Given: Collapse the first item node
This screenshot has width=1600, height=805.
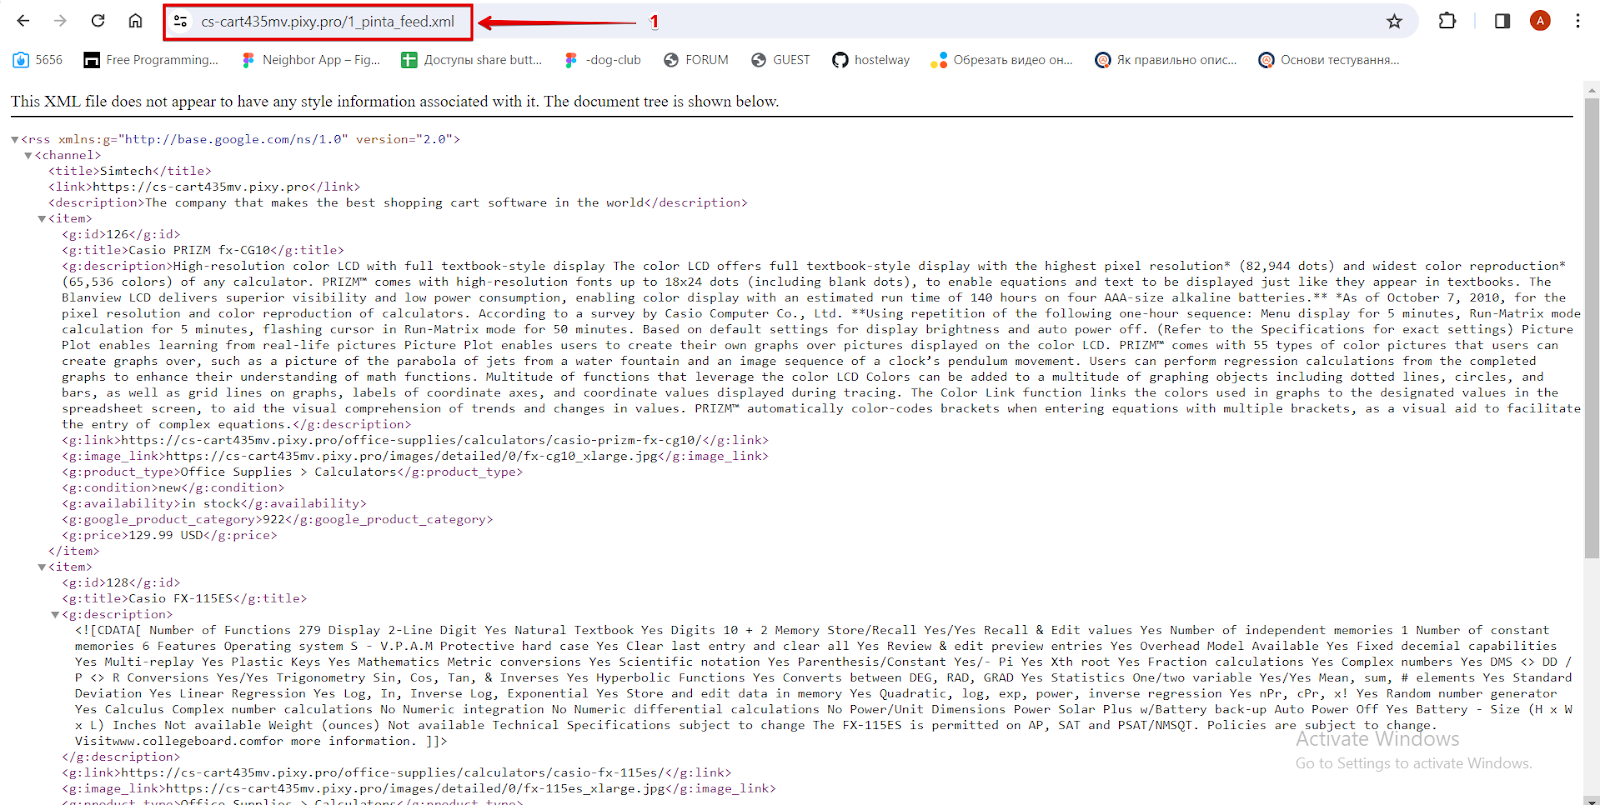Looking at the screenshot, I should (42, 219).
